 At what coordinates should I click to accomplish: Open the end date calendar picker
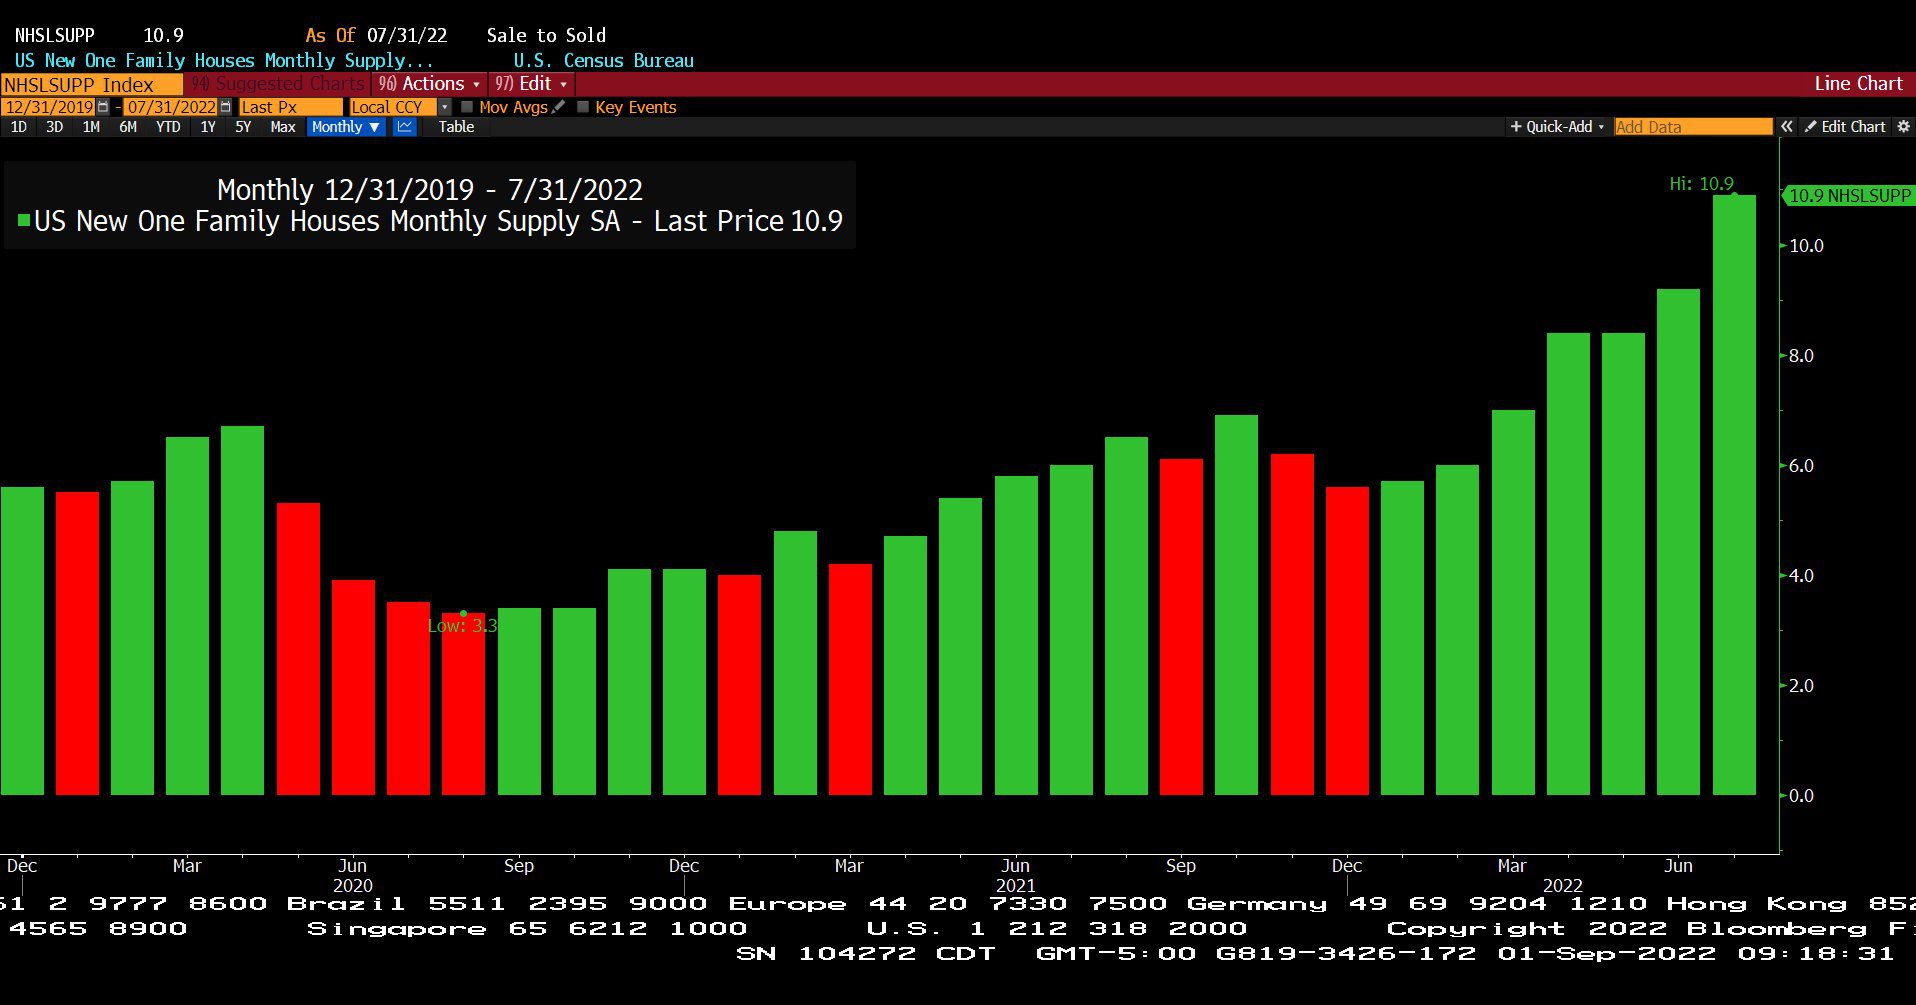226,107
